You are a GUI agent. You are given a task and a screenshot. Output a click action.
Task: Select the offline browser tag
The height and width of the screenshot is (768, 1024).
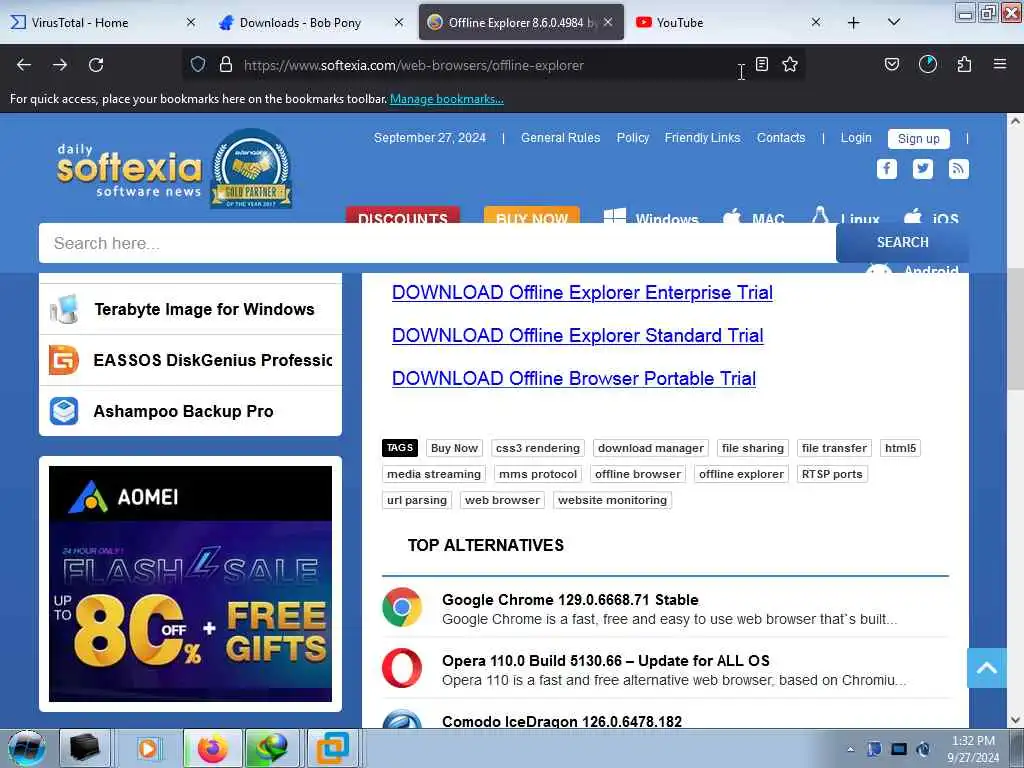638,474
